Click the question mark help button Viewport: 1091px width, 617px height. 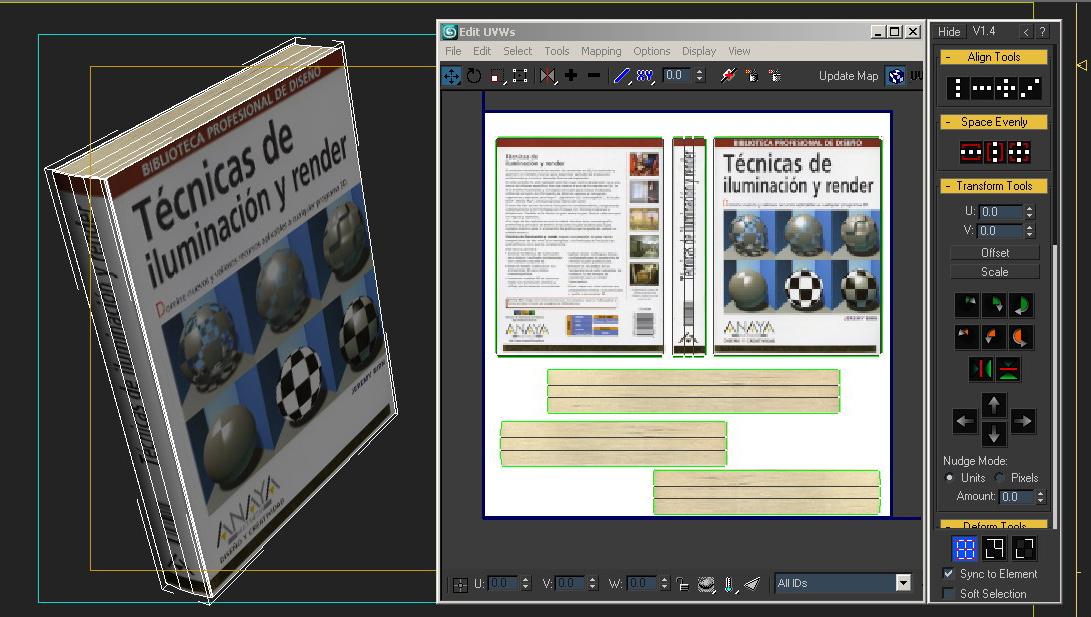pyautogui.click(x=1042, y=31)
